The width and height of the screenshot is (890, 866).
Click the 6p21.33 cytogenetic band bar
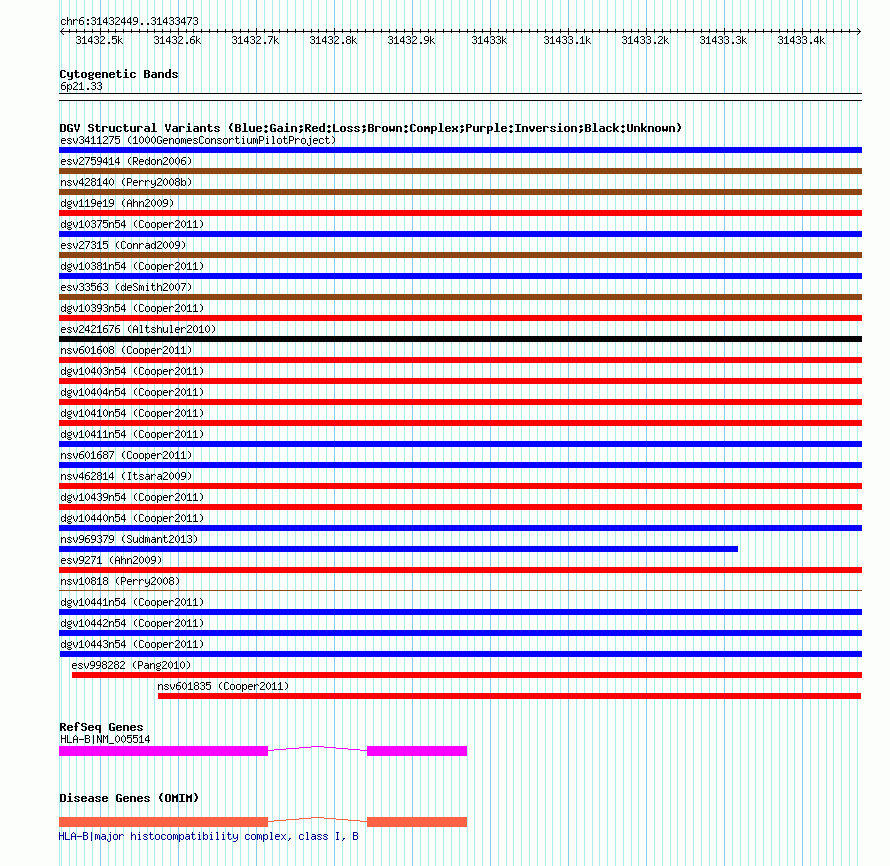point(460,97)
